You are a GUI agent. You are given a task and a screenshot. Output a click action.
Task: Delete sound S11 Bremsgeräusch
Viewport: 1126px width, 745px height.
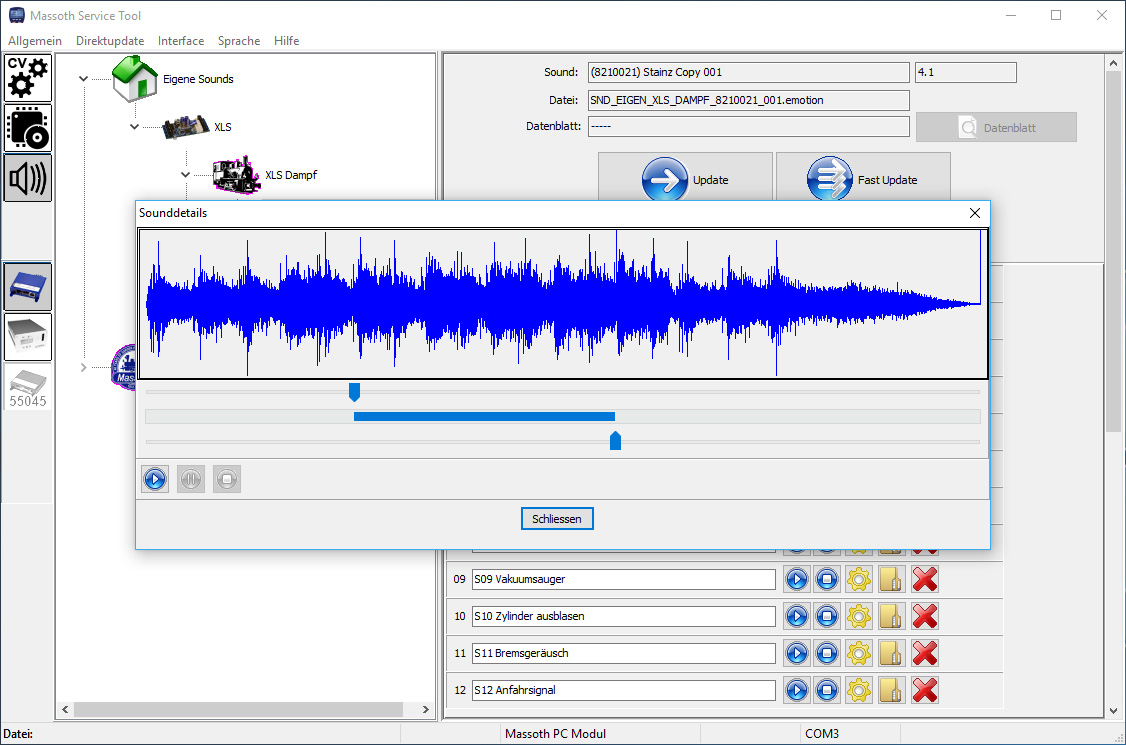(925, 653)
